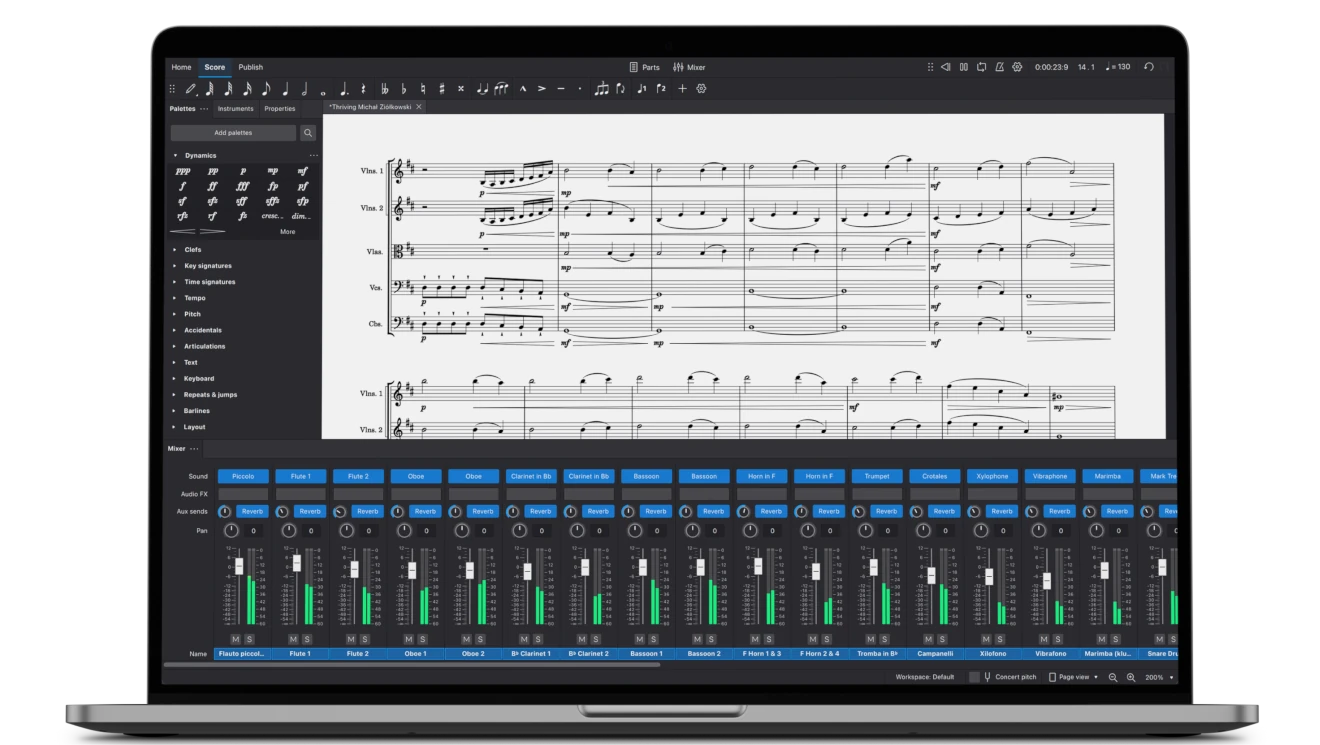Switch to the Publish tab

[250, 67]
